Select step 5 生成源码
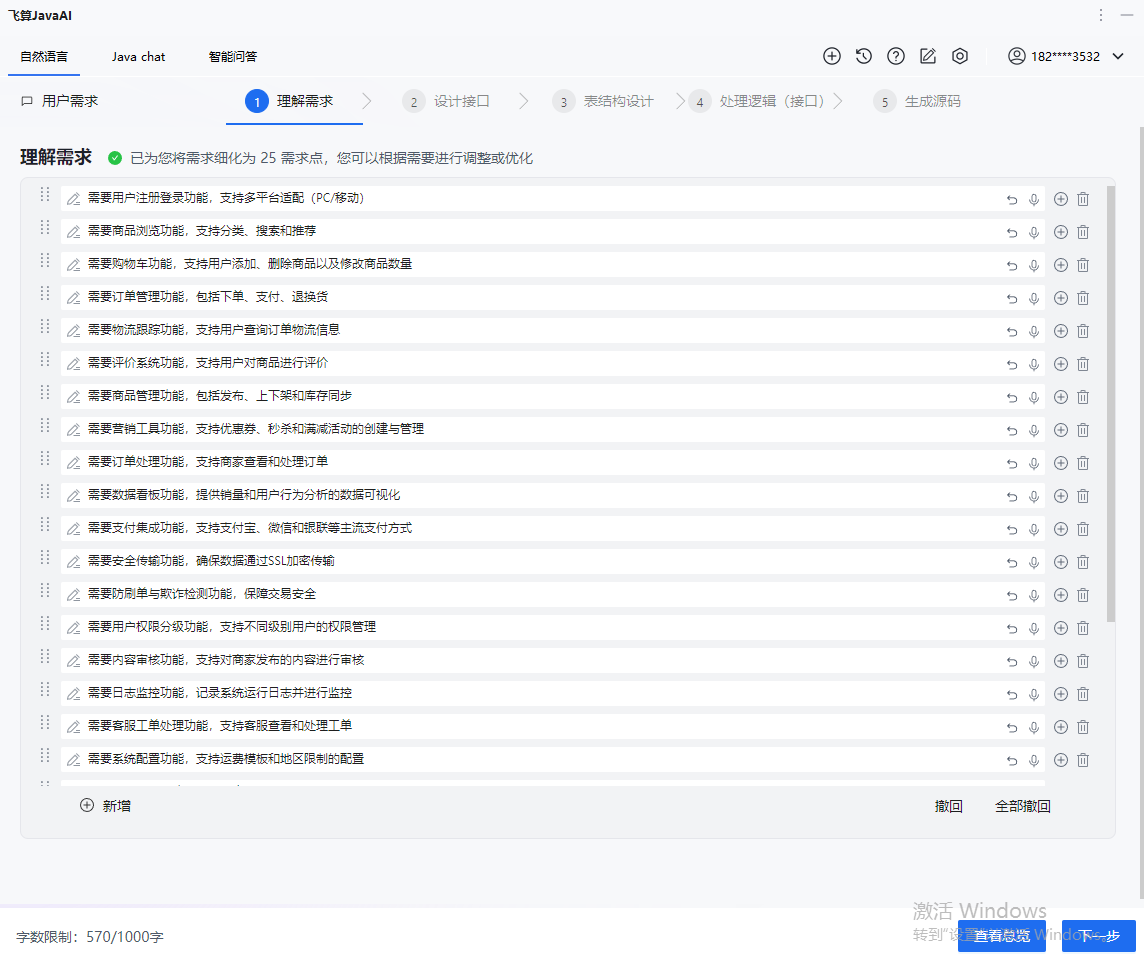The width and height of the screenshot is (1144, 955). point(917,101)
